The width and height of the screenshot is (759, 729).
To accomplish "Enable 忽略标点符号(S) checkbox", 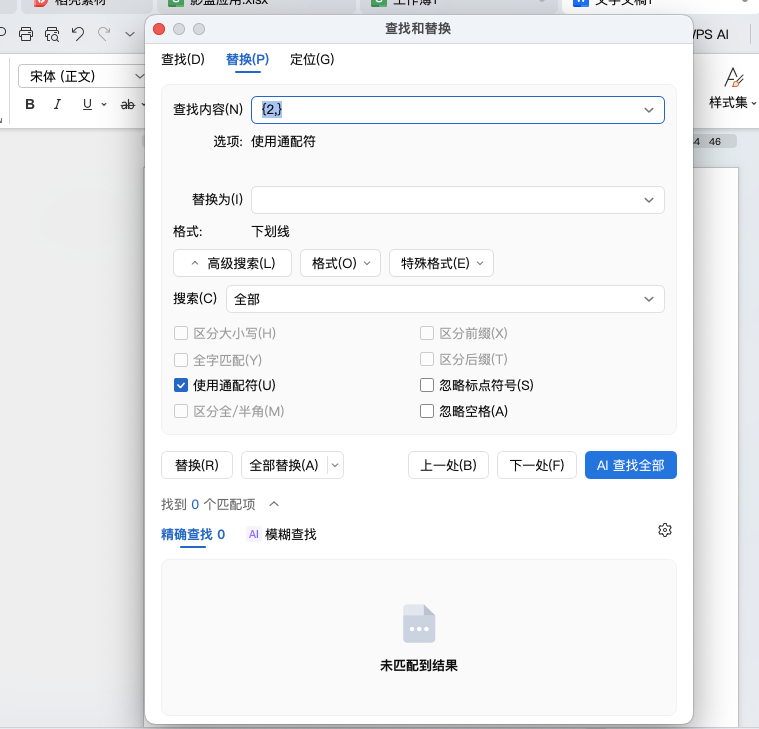I will pos(427,385).
